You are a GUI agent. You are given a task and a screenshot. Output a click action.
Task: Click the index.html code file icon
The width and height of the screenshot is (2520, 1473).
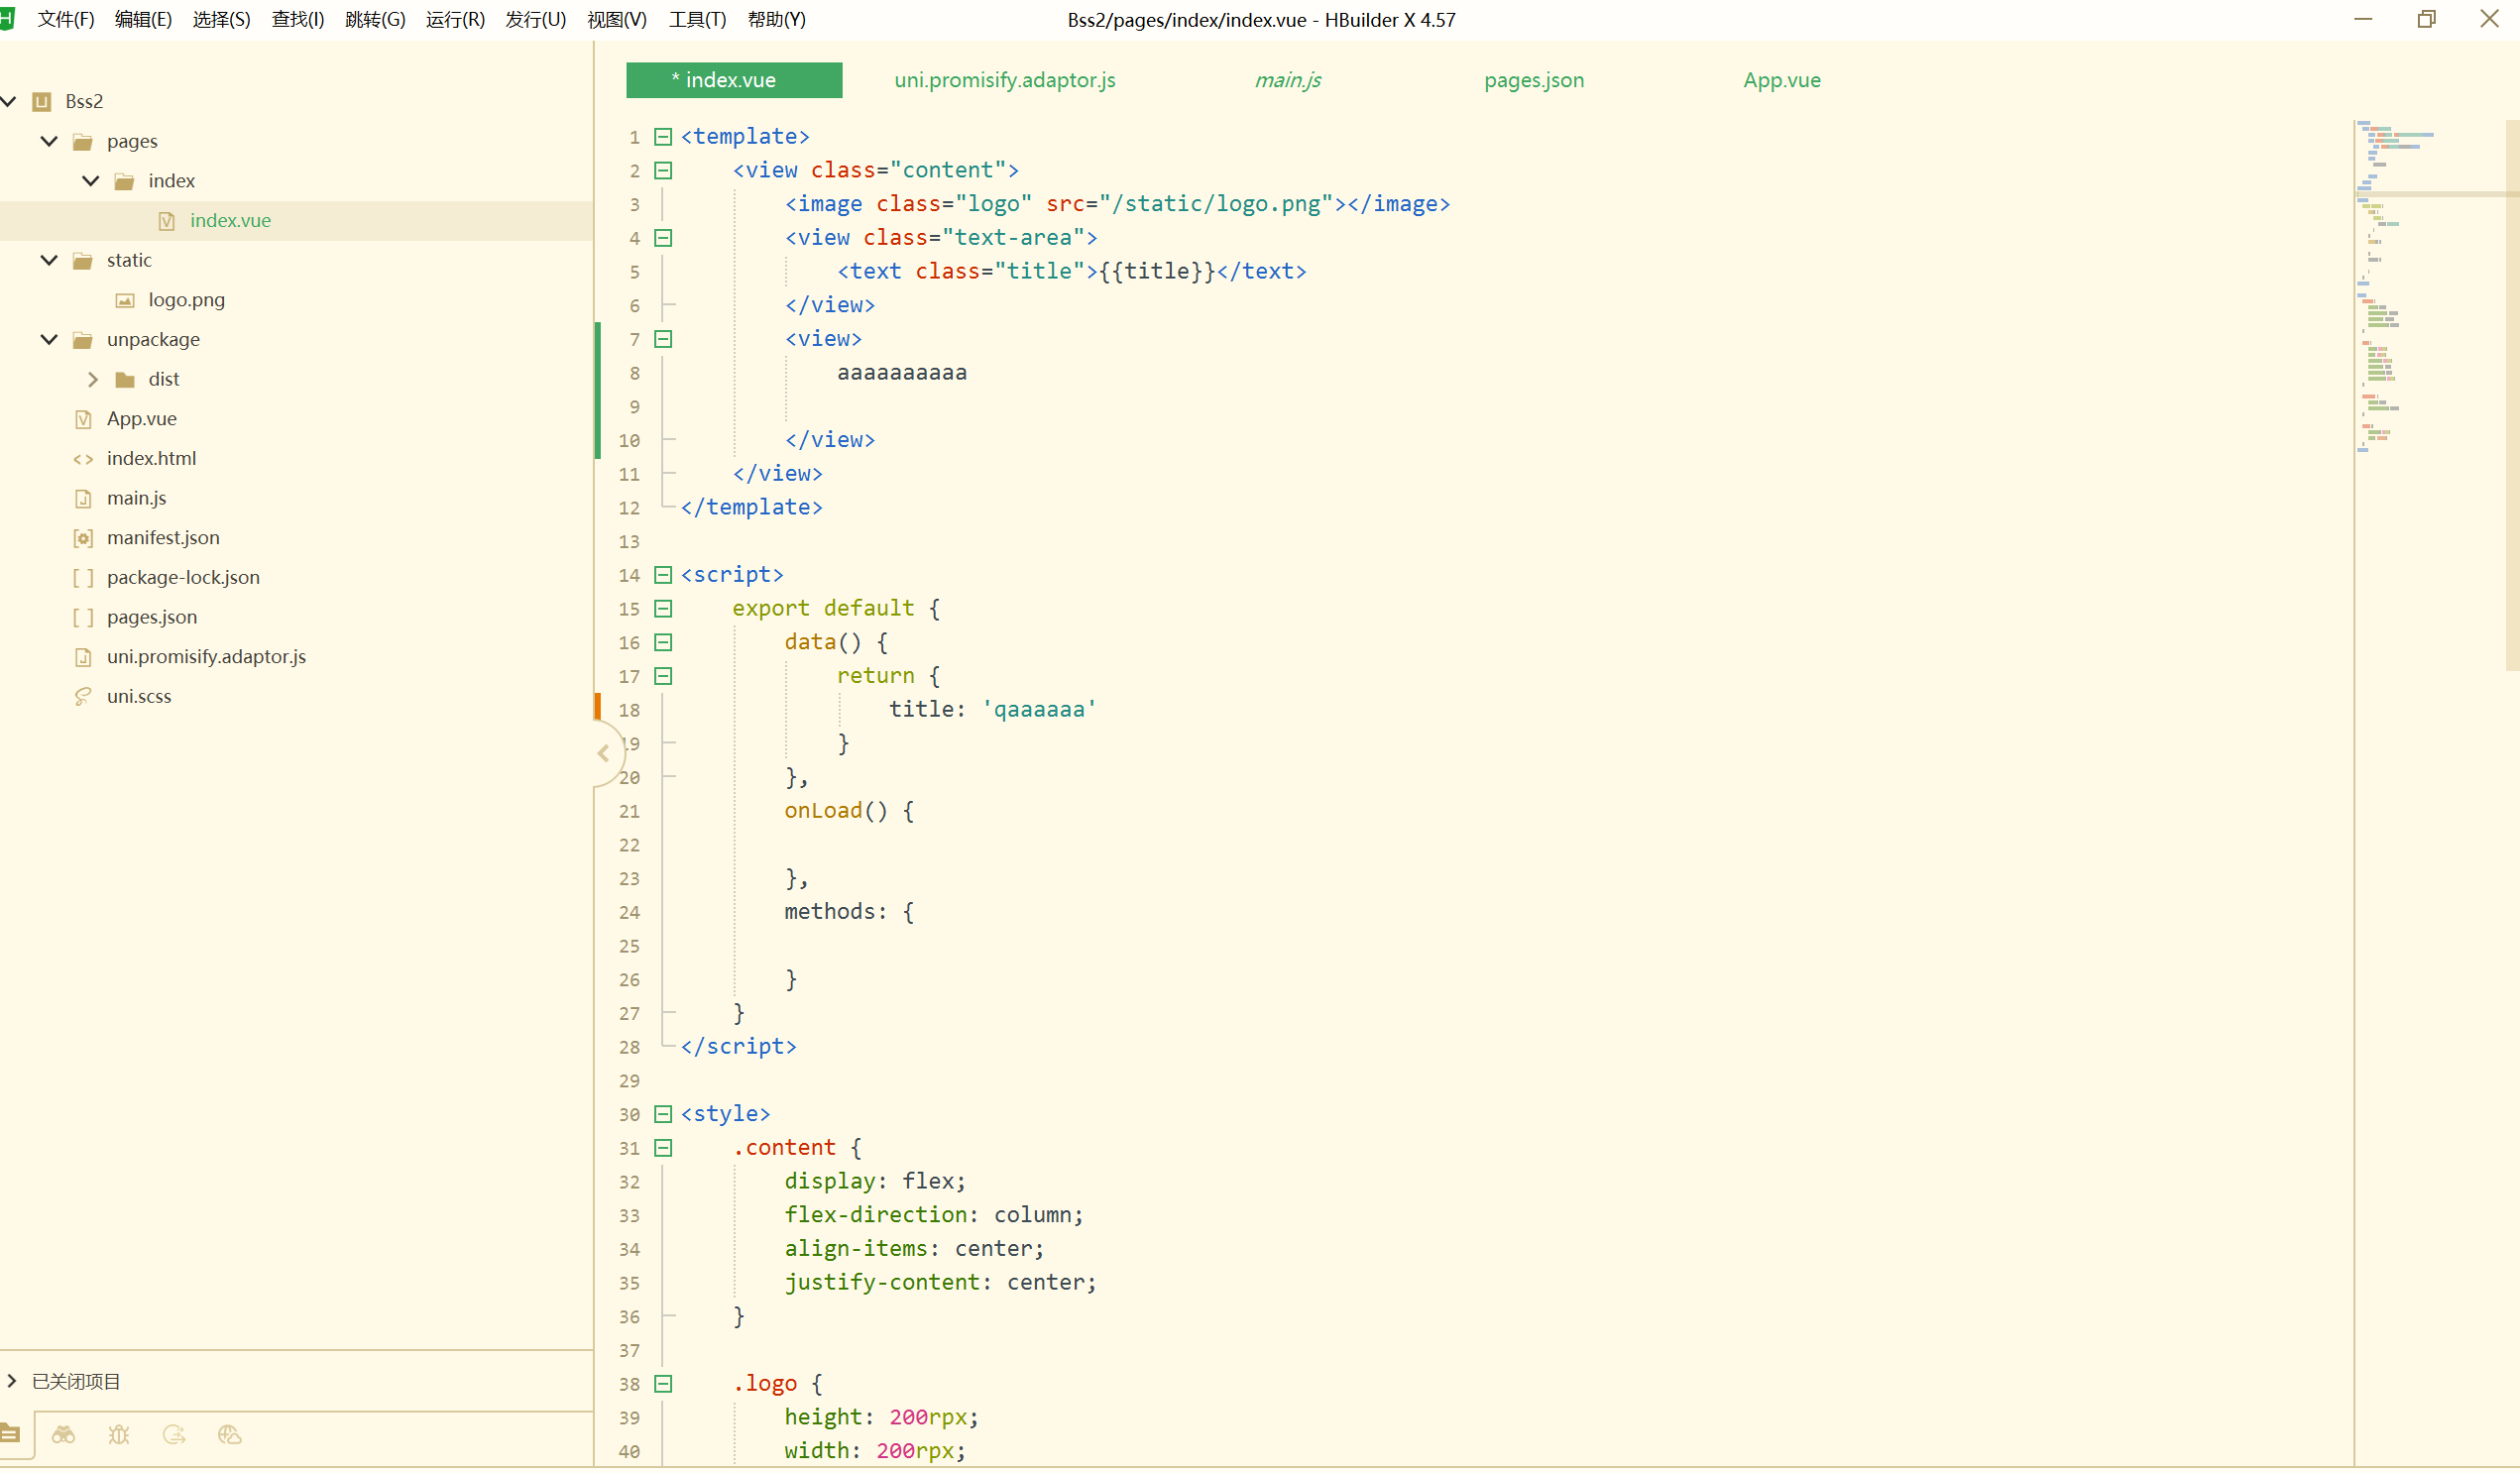[84, 459]
